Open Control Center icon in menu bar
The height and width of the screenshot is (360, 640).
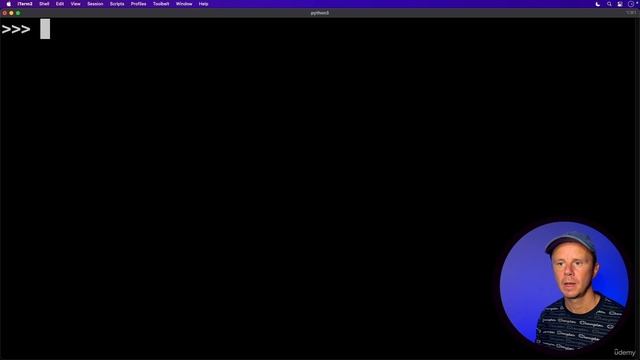[x=620, y=4]
